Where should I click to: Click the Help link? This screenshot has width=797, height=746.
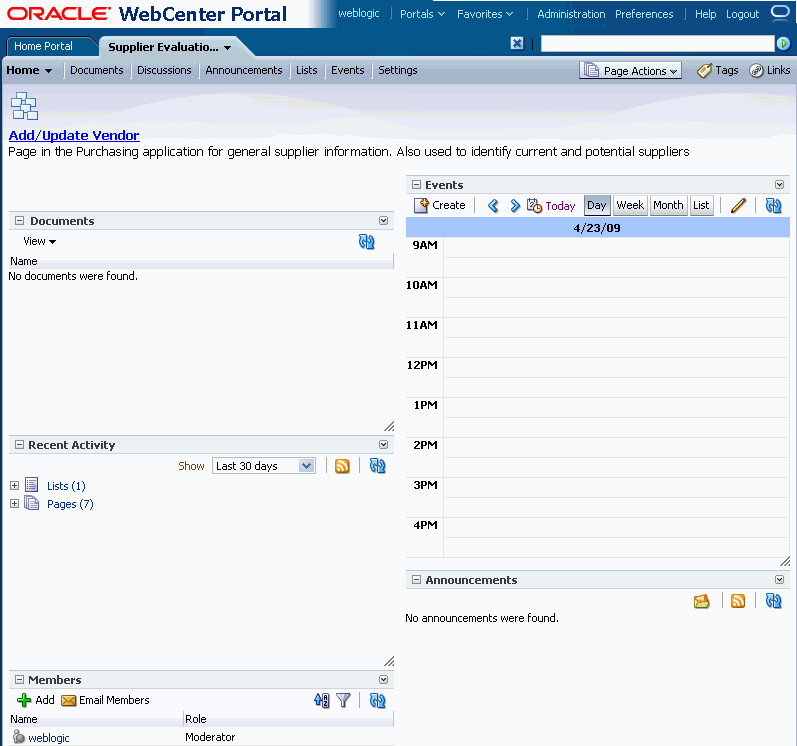click(x=706, y=14)
